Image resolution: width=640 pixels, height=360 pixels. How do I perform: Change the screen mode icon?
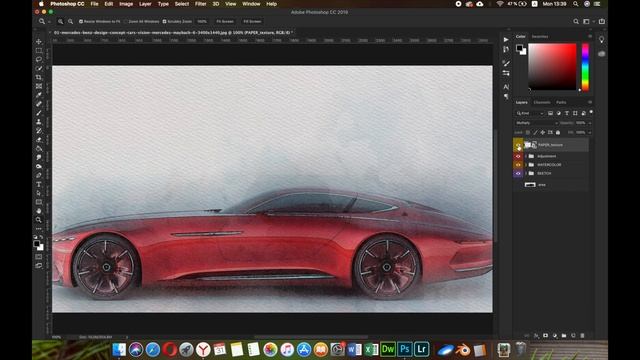click(39, 266)
